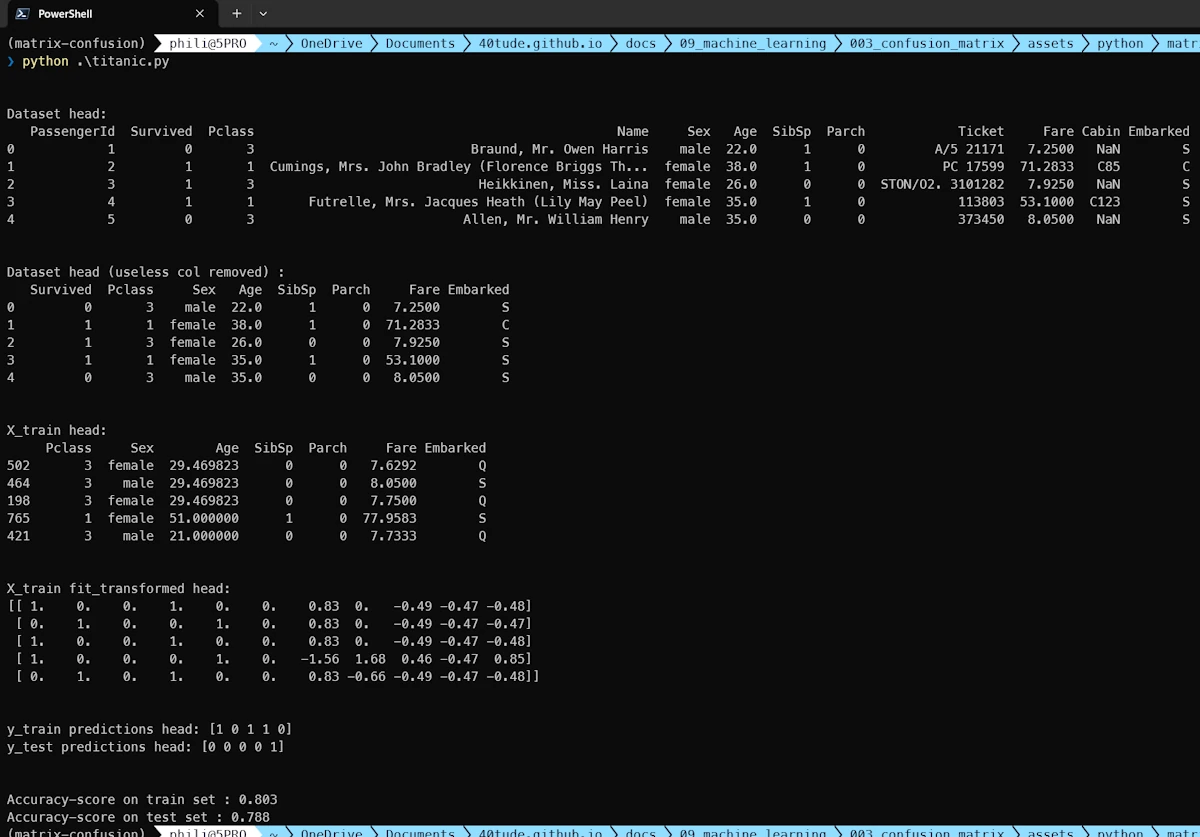The width and height of the screenshot is (1200, 837).
Task: Click the PassengerId column header
Action: [x=72, y=131]
